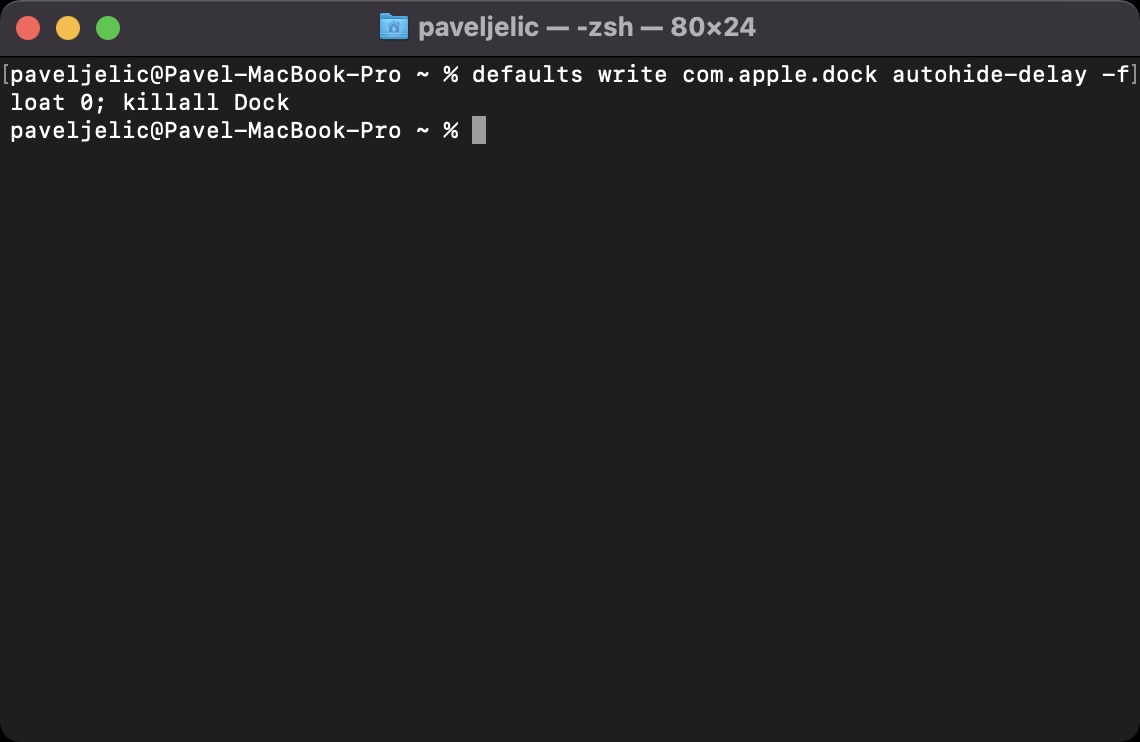Click the word "Dock" on the second line
Viewport: 1140px width, 742px height.
[262, 103]
